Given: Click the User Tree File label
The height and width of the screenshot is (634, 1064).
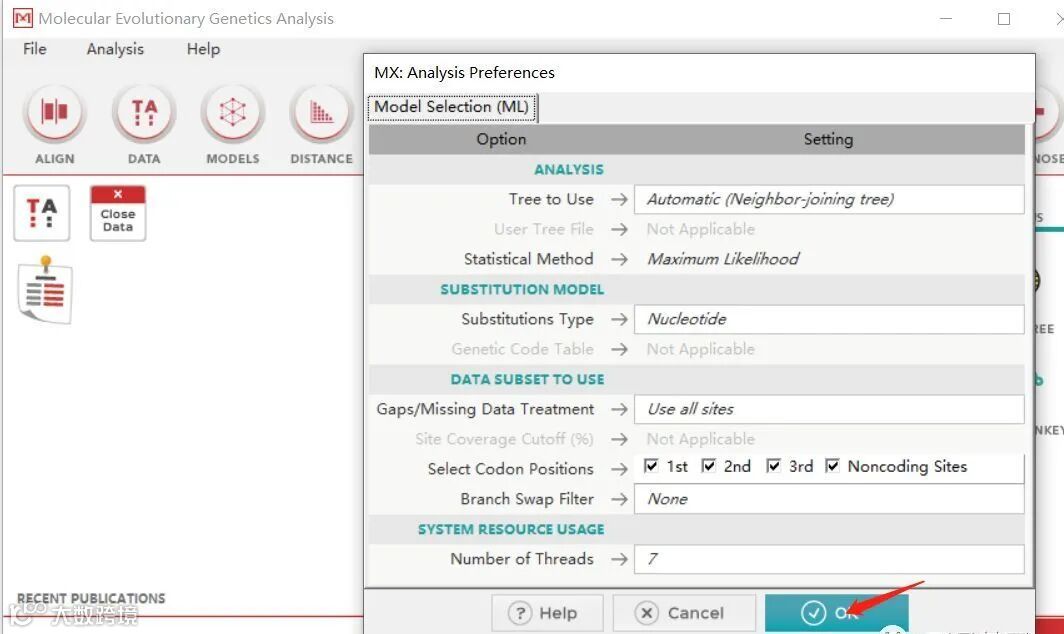Looking at the screenshot, I should tap(544, 229).
